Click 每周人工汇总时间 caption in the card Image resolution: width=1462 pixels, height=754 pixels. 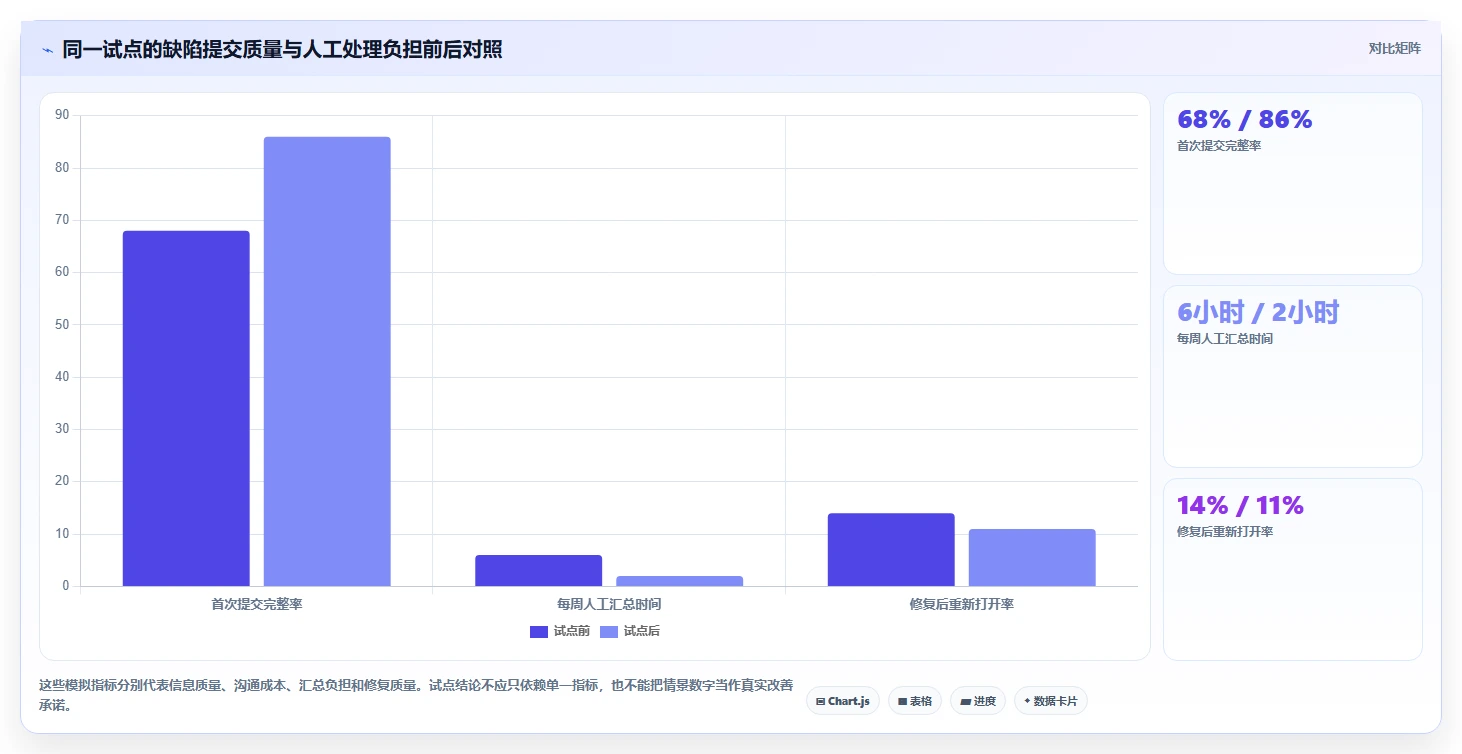[x=1225, y=339]
